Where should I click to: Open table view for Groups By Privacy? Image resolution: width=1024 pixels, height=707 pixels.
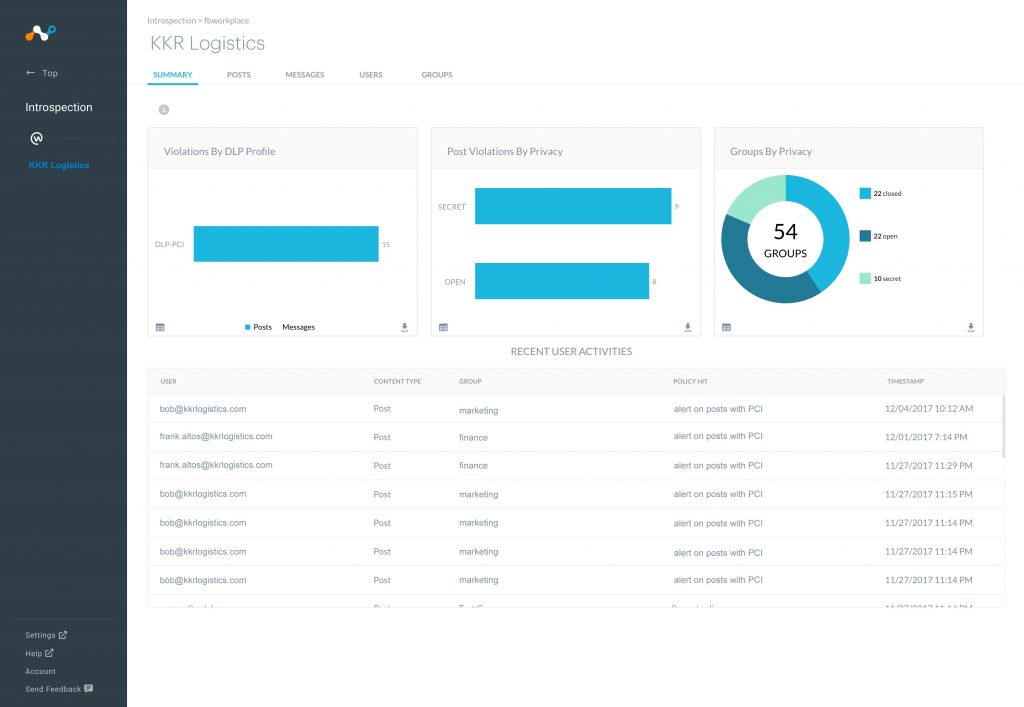[x=726, y=327]
